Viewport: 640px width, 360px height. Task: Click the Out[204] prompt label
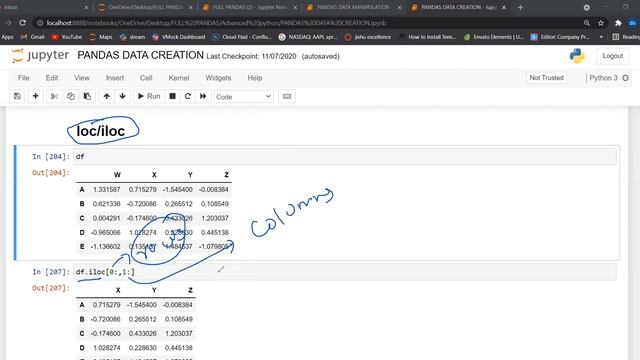(51, 173)
